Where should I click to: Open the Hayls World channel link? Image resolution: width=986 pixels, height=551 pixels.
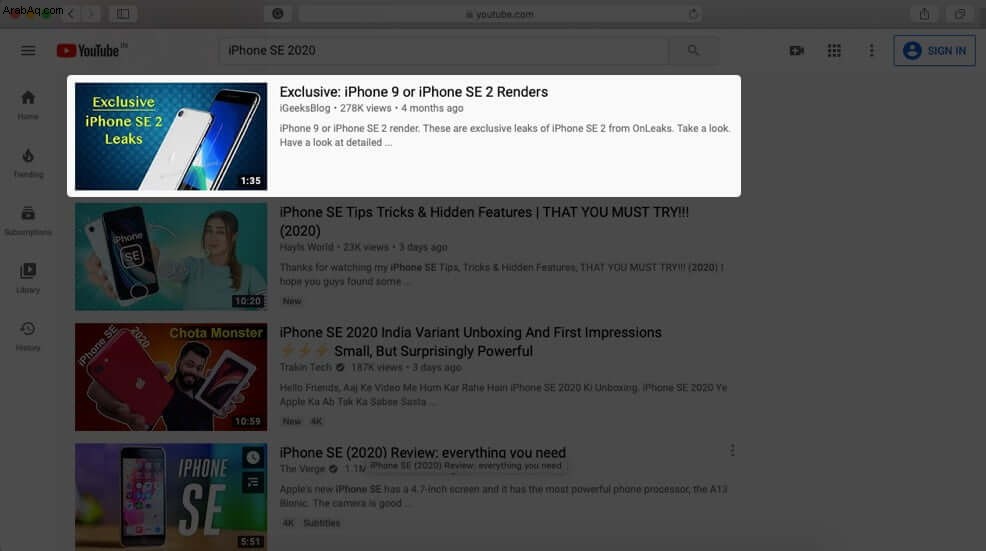click(x=307, y=247)
